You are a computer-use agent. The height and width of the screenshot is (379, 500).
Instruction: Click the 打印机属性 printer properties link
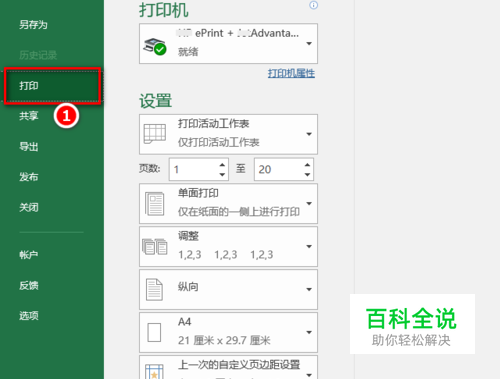pyautogui.click(x=291, y=73)
